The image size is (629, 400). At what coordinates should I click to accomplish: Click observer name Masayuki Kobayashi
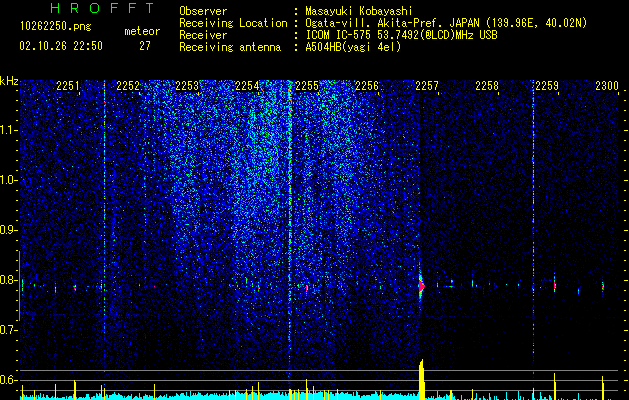coord(359,11)
